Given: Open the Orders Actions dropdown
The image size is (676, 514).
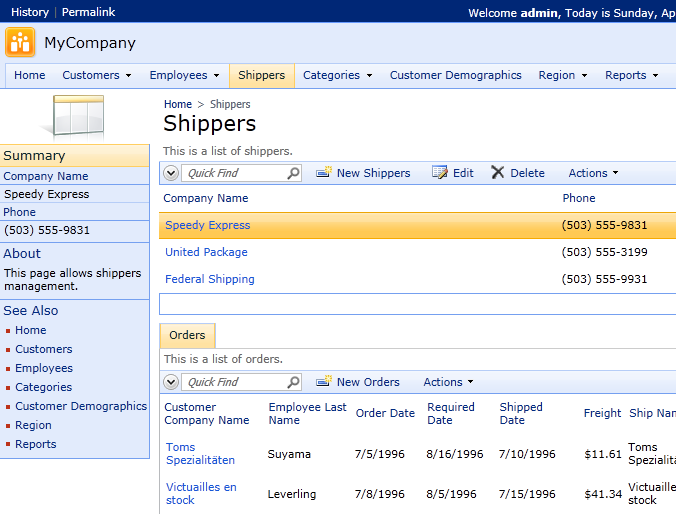Looking at the screenshot, I should [x=448, y=382].
